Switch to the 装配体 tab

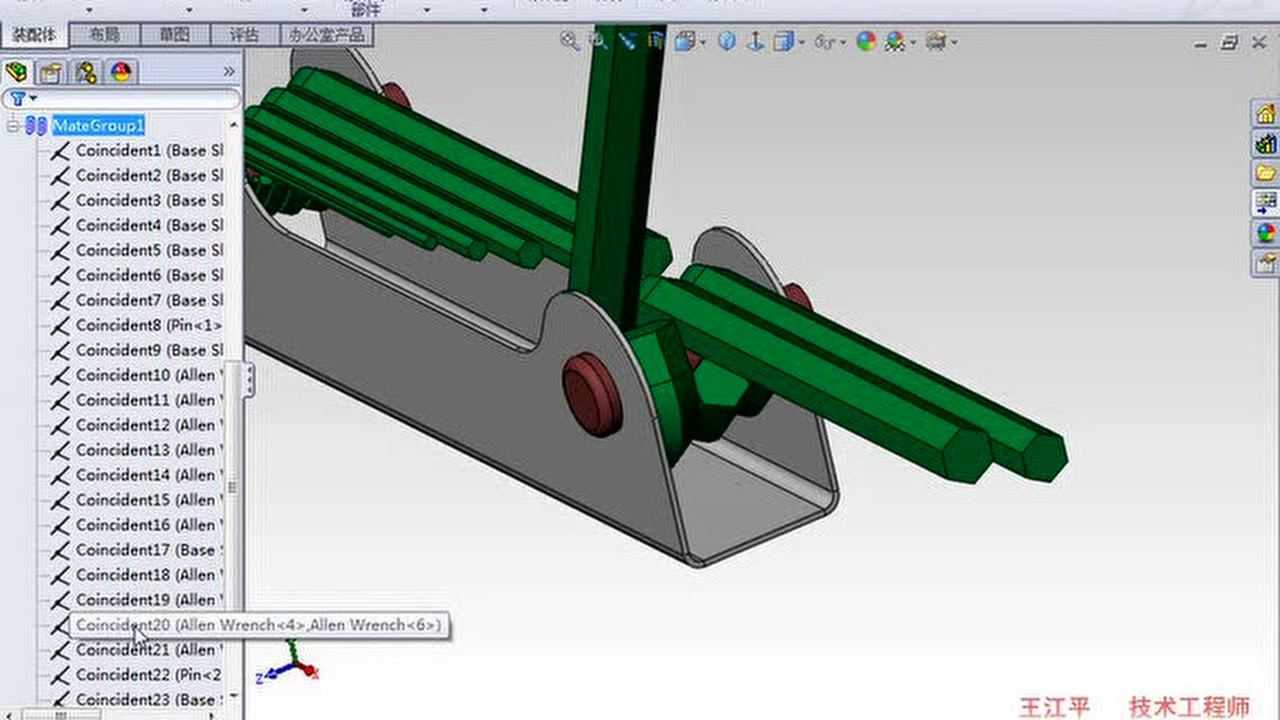pyautogui.click(x=34, y=35)
